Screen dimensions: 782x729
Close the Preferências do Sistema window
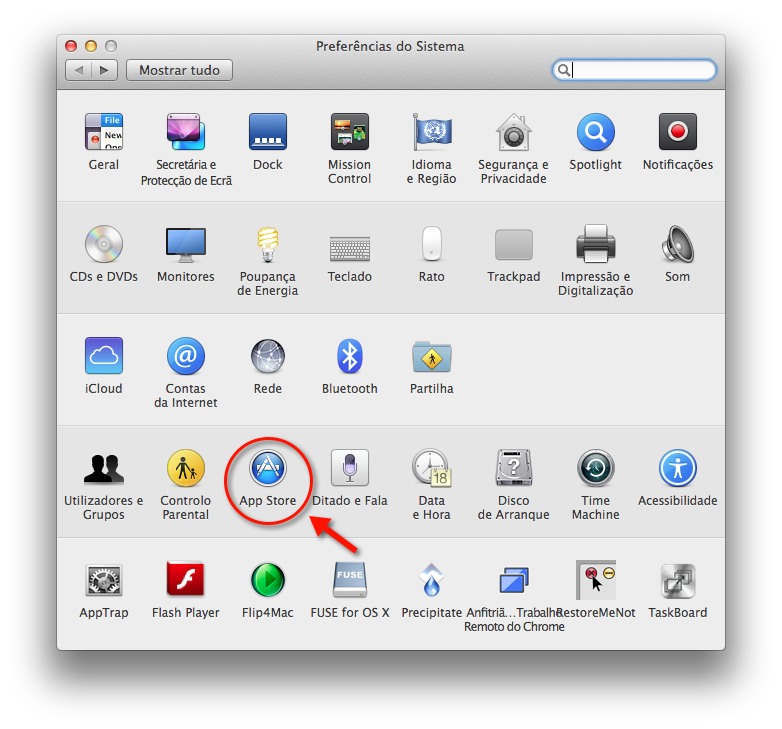[x=71, y=46]
